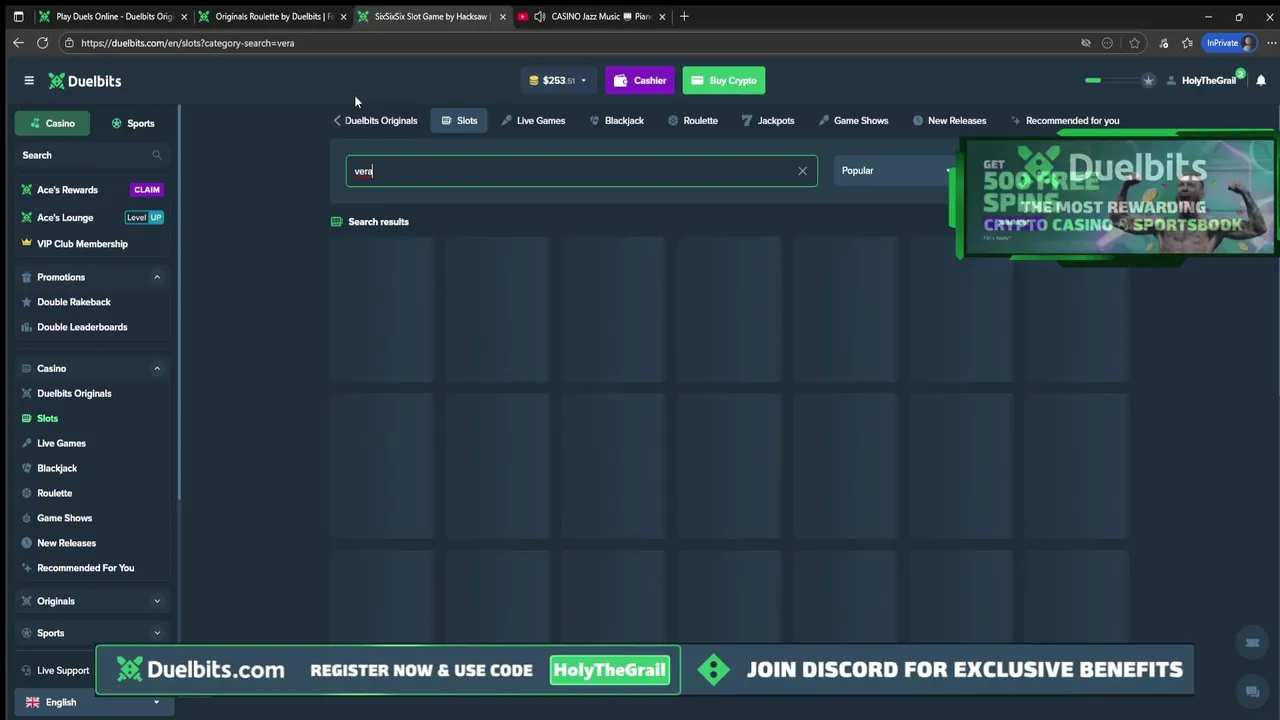Select New Releases category tab

click(x=949, y=121)
